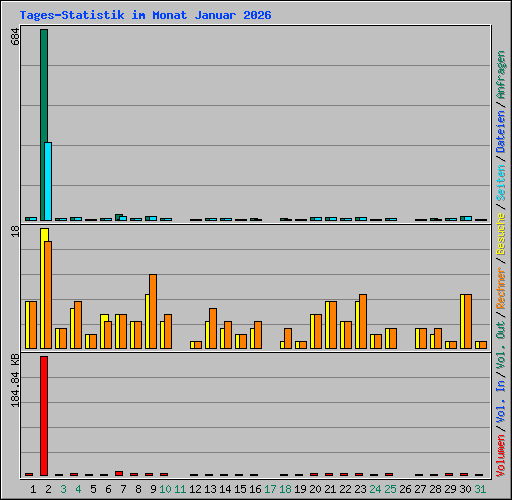The image size is (512, 500).
Task: Click green weekend day label 3
Action: coord(63,489)
